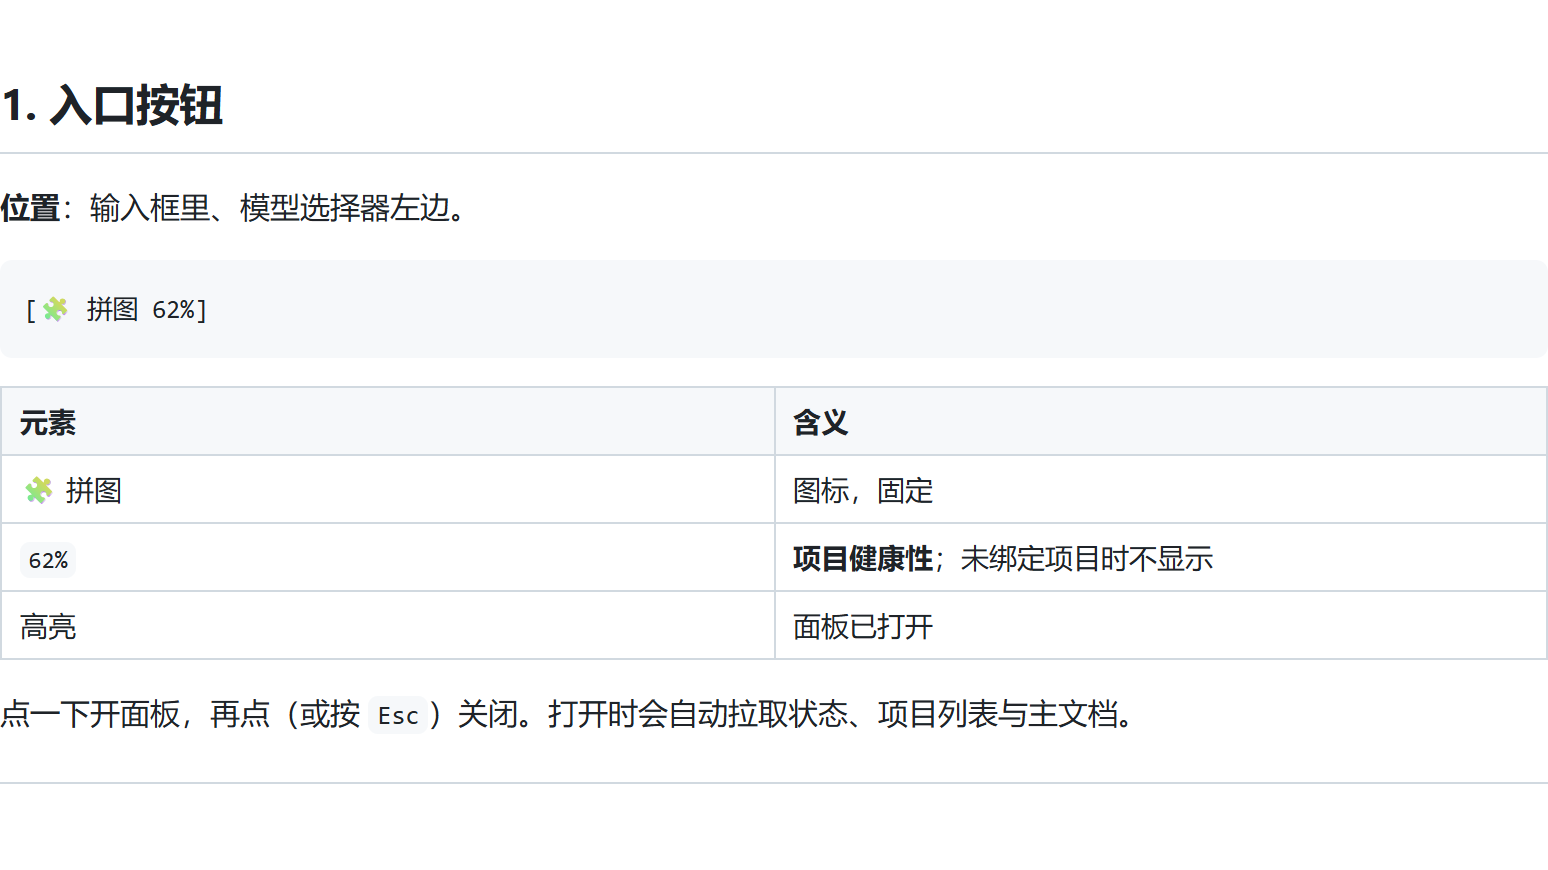Viewport: 1548px width, 870px height.
Task: Click the table header "元素"
Action: click(48, 422)
